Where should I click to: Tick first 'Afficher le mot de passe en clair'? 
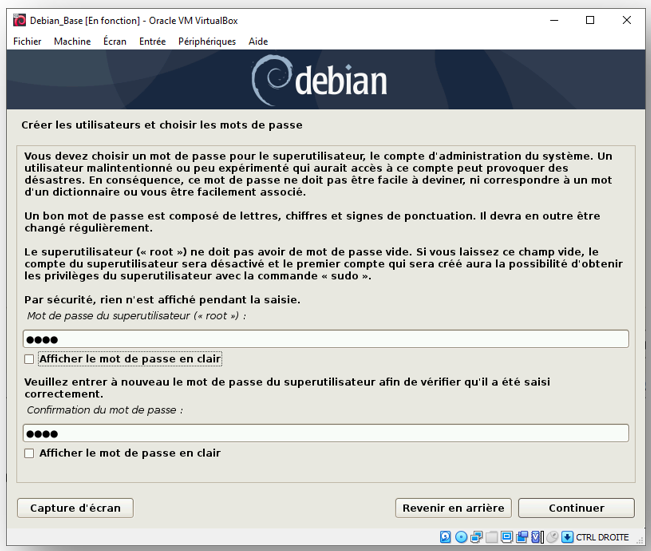click(x=29, y=359)
